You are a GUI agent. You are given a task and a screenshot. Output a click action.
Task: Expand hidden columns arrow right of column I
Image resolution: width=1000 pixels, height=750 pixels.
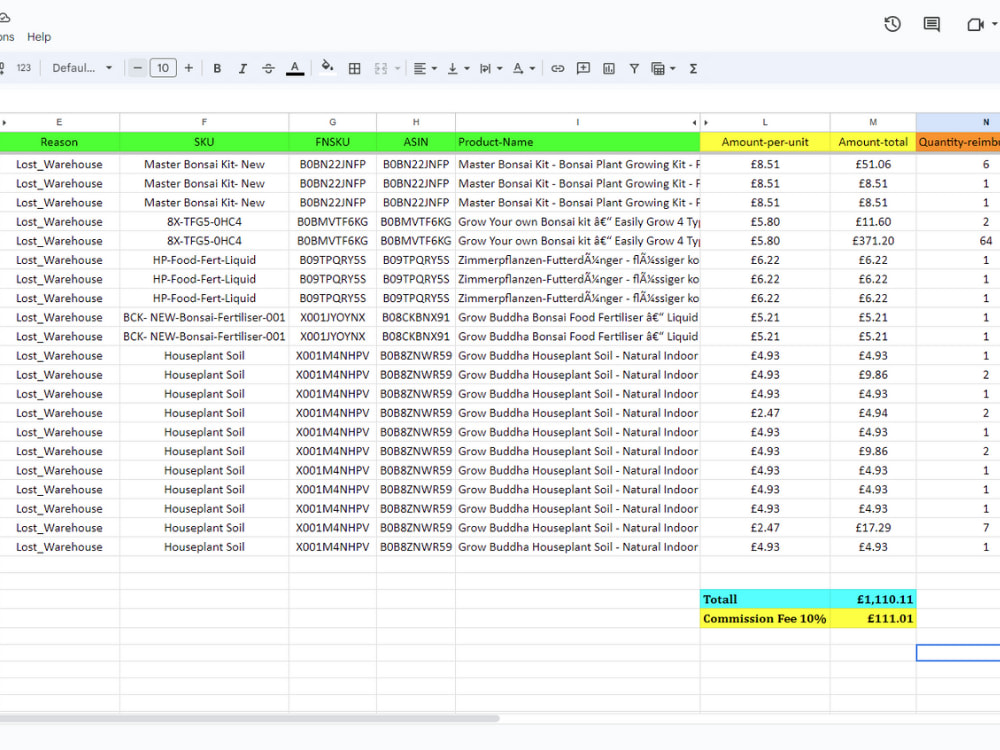pos(695,122)
